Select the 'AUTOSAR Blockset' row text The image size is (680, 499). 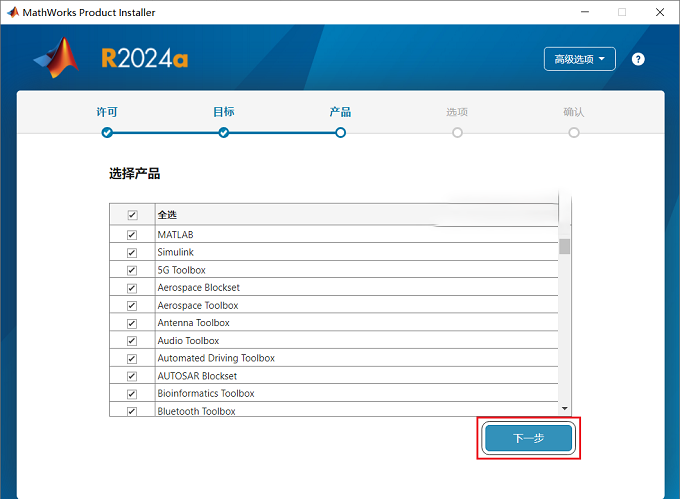pos(197,376)
